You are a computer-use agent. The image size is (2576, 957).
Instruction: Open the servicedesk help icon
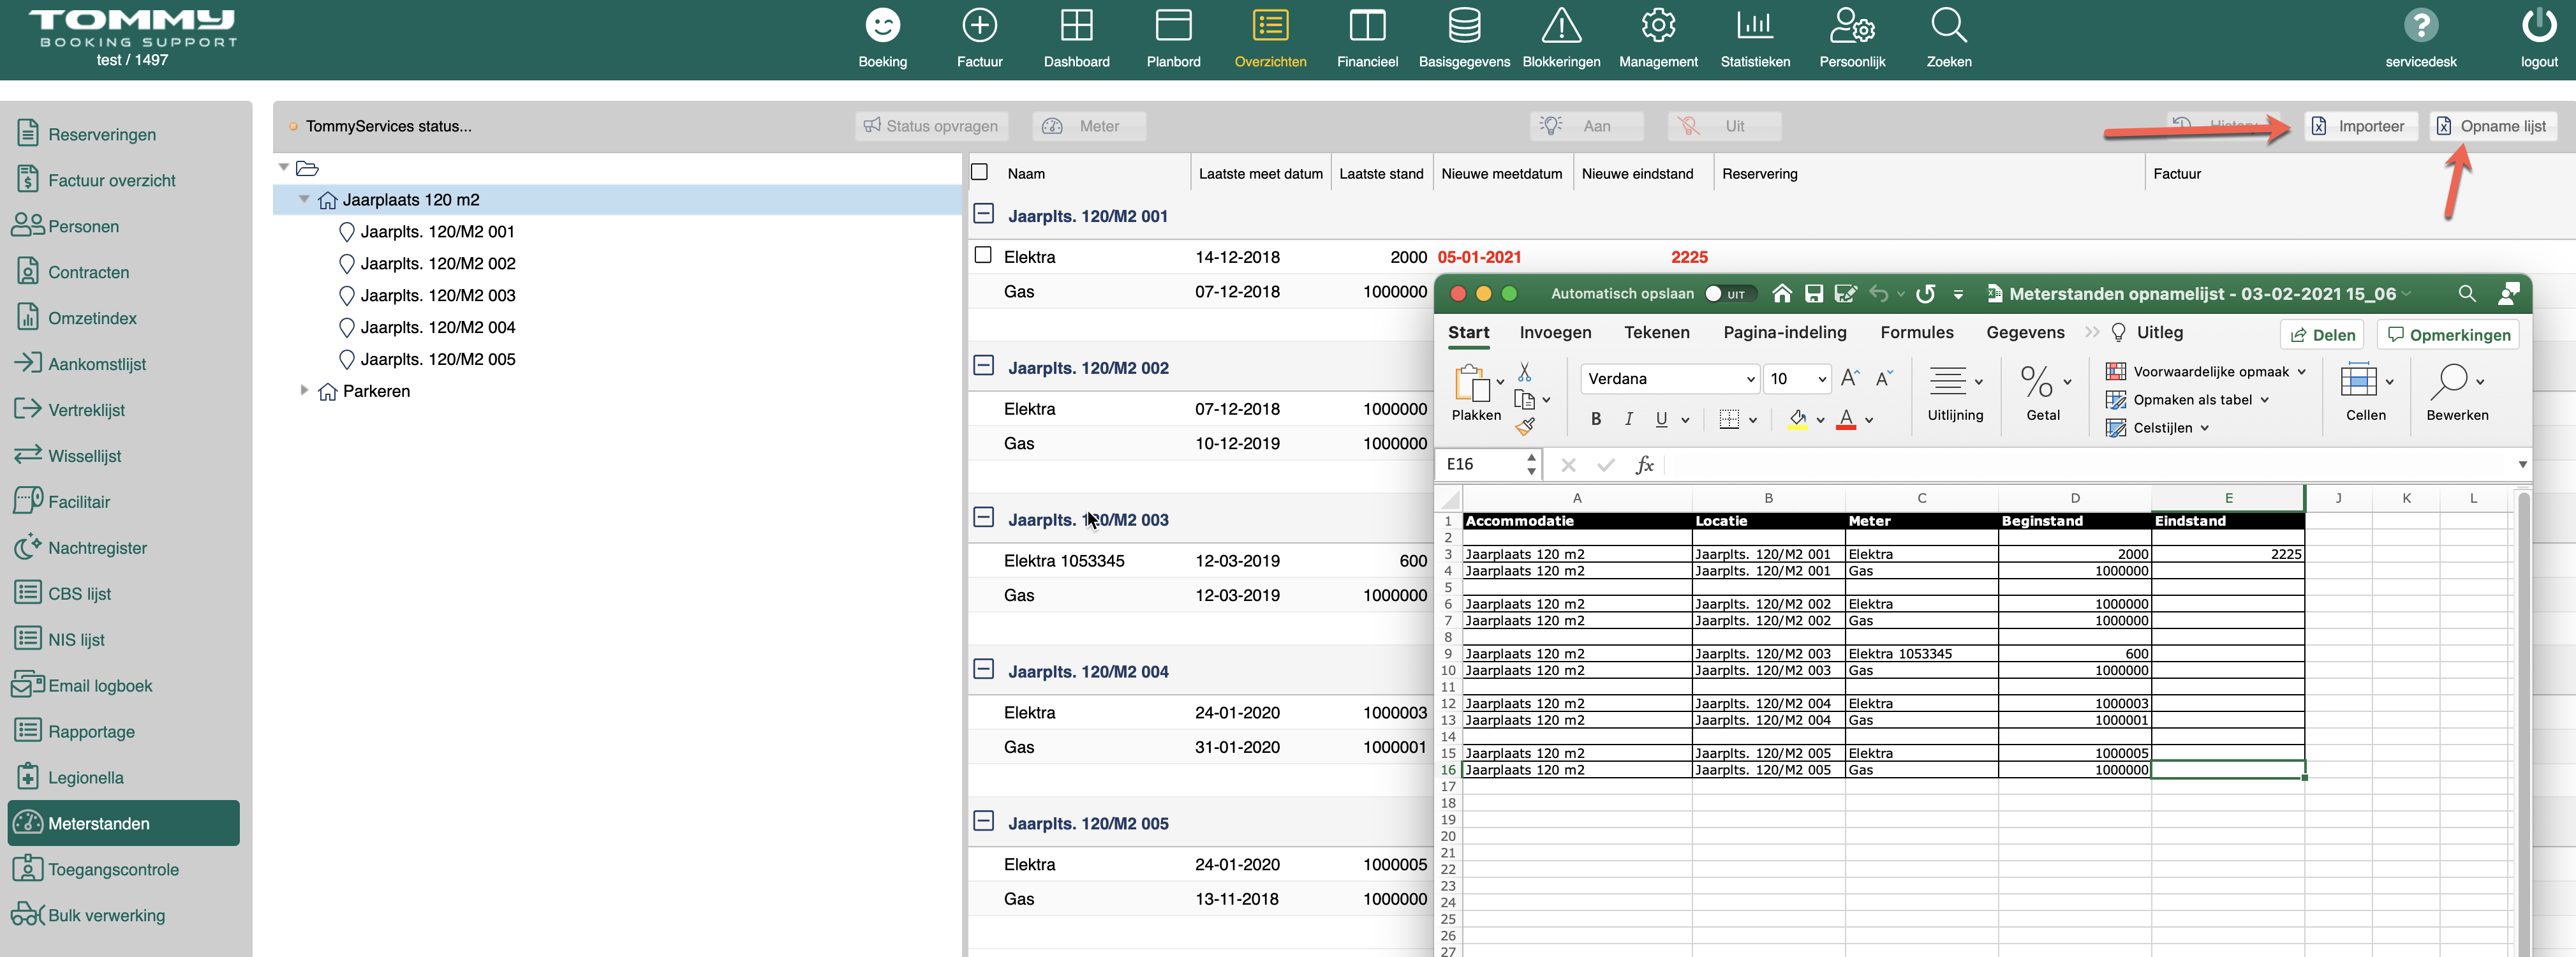click(x=2421, y=26)
